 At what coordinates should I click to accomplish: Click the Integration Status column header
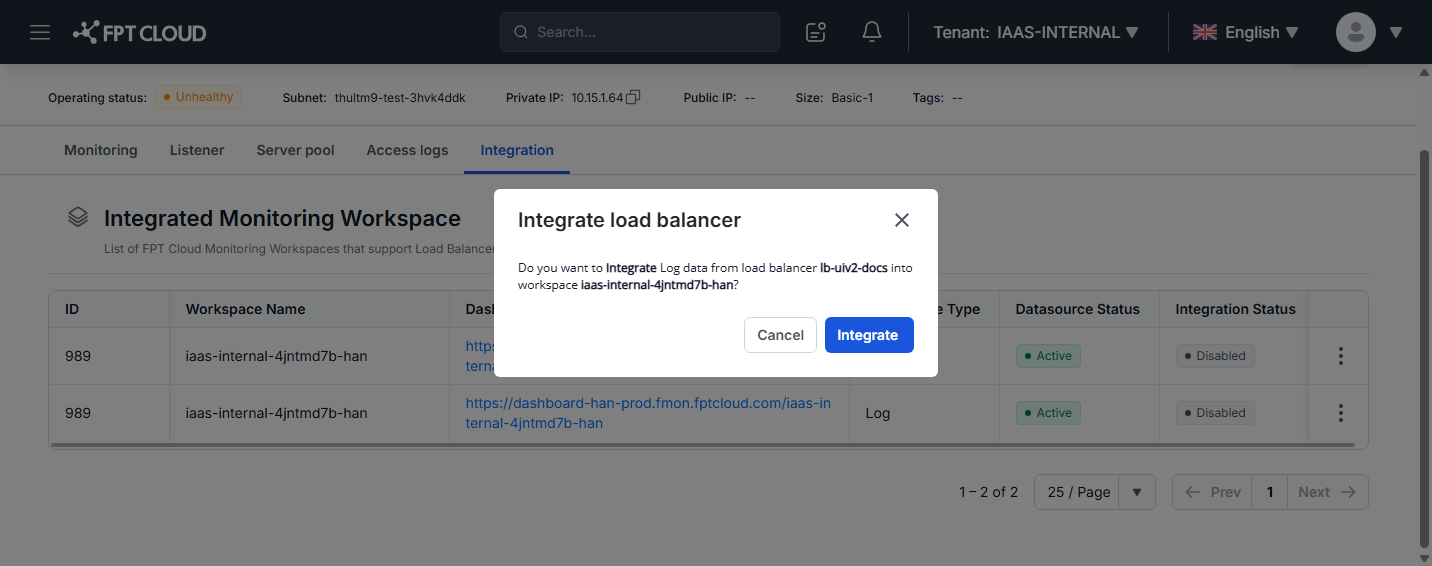(1235, 309)
